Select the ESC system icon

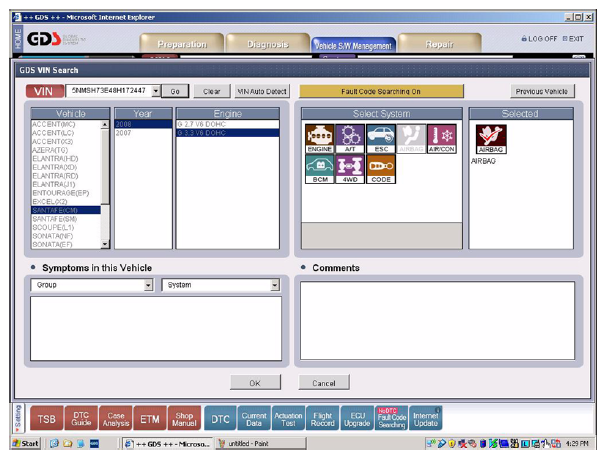coord(381,139)
